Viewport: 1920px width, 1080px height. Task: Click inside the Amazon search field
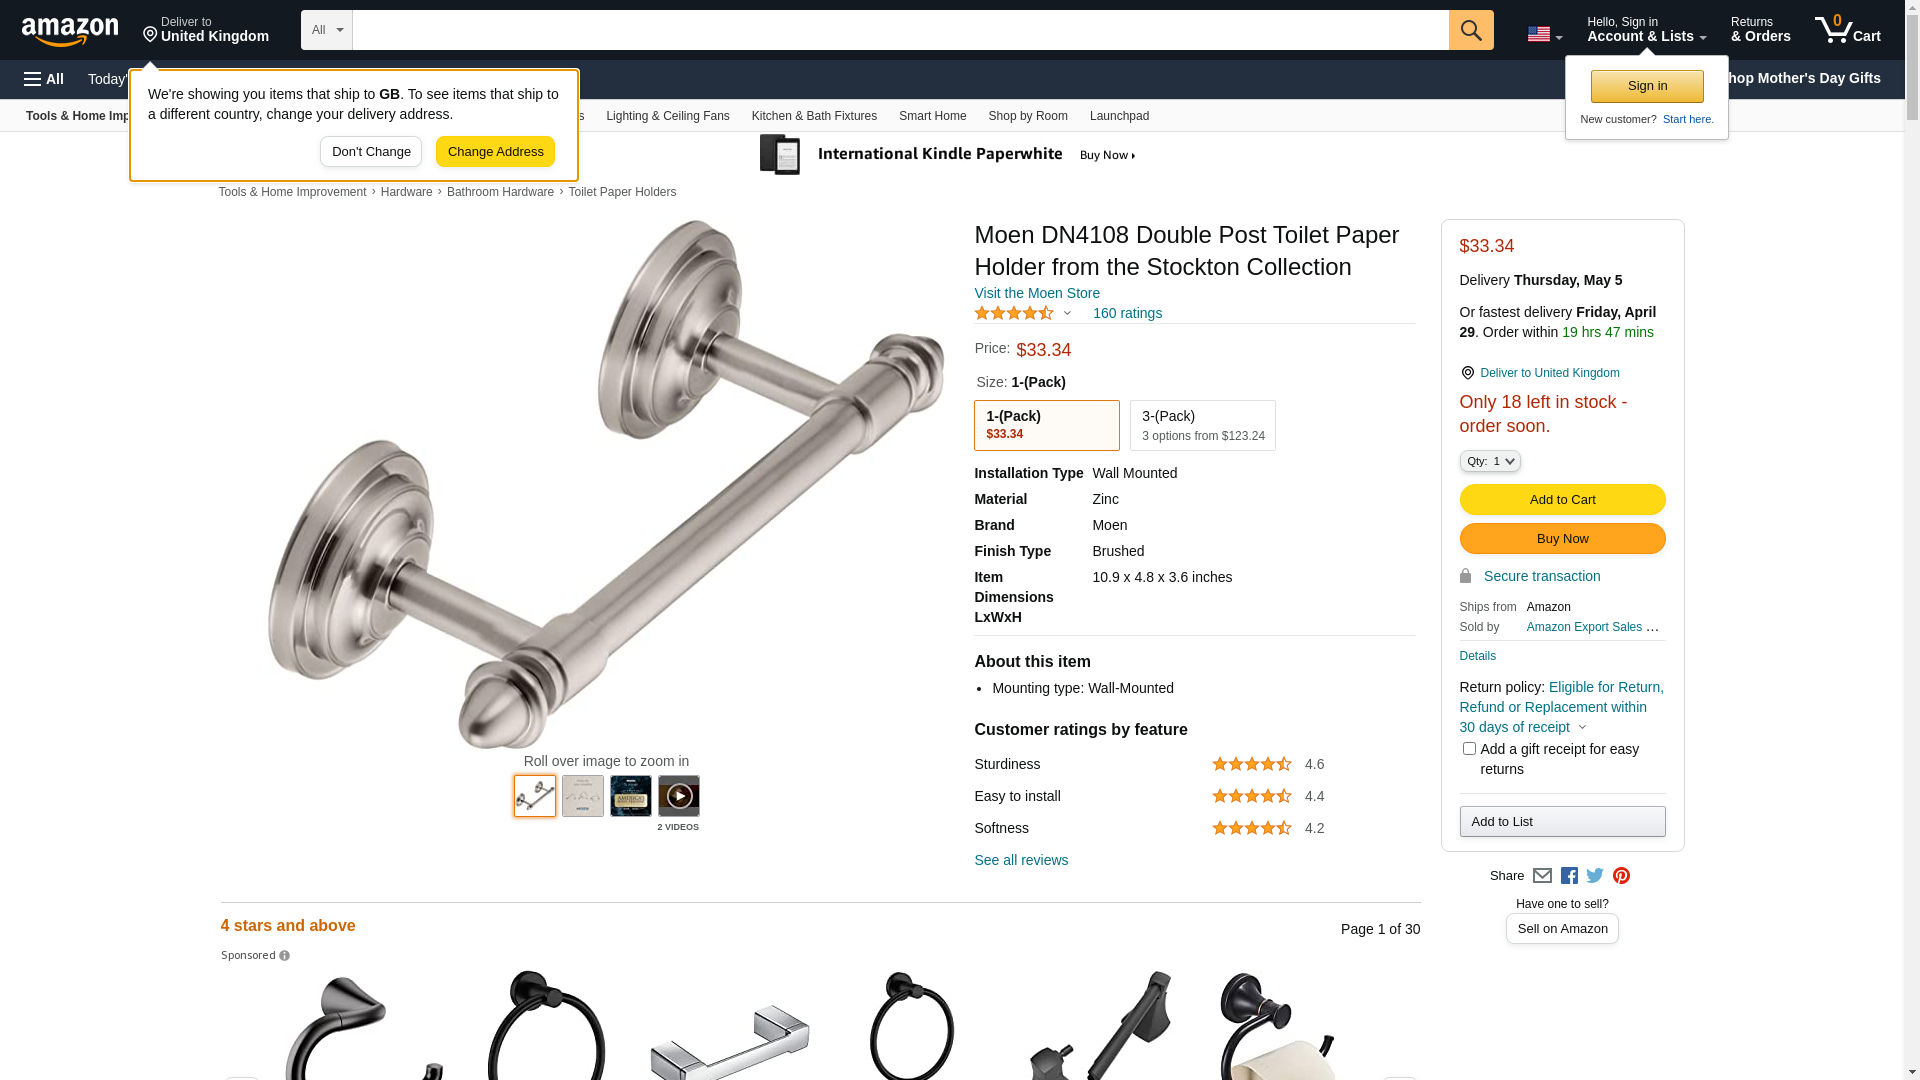[900, 30]
